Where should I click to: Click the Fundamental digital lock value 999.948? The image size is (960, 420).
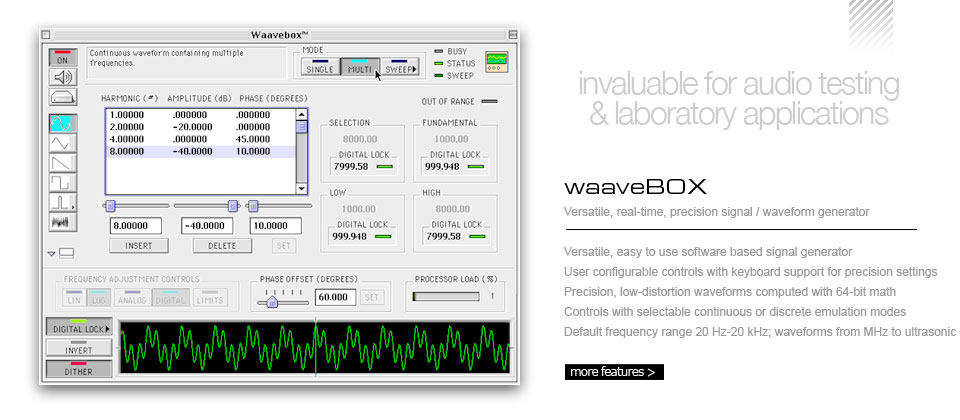(x=442, y=166)
